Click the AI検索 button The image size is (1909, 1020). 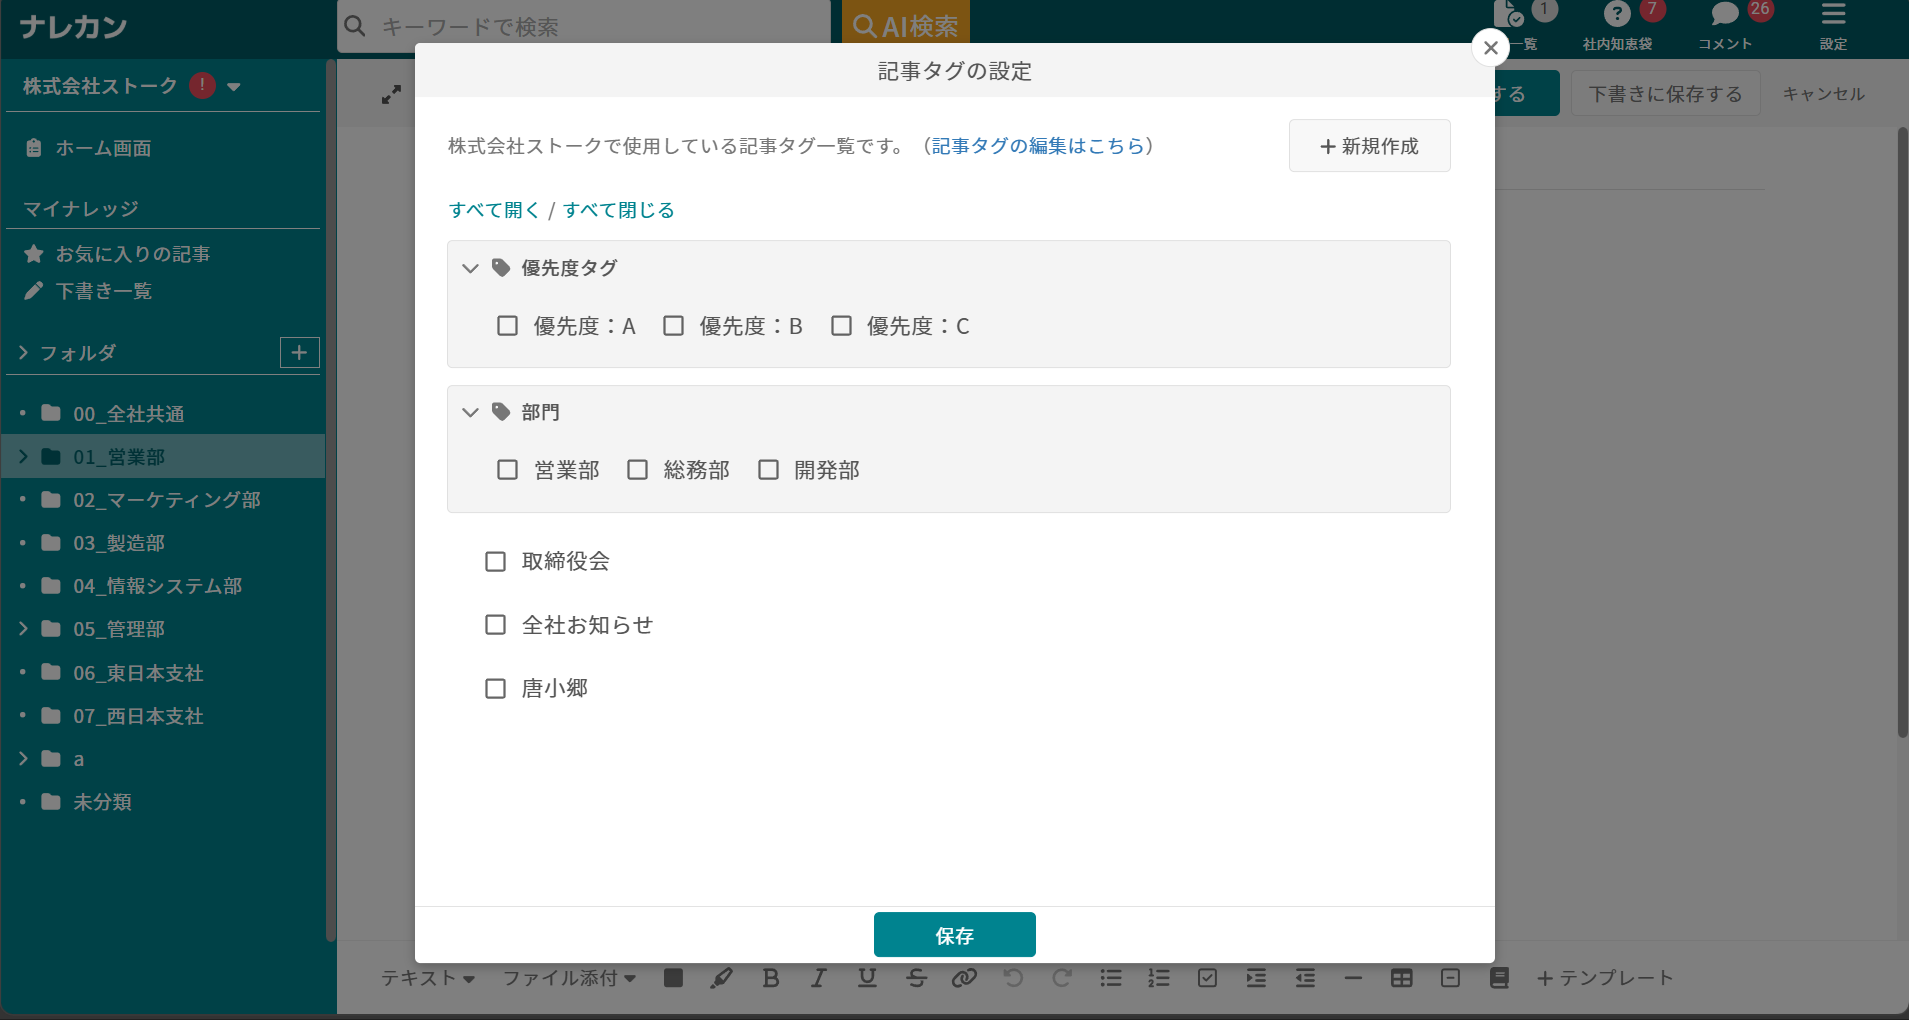tap(906, 24)
